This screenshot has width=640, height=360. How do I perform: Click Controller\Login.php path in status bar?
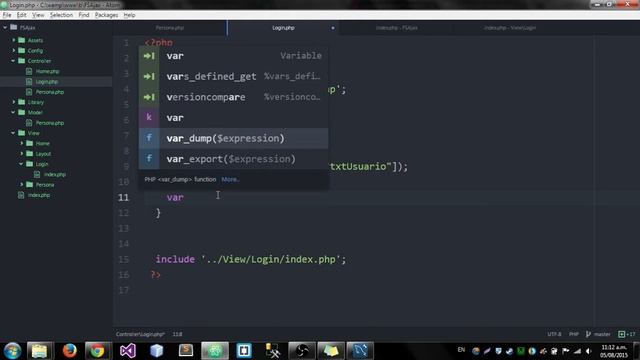pos(140,334)
